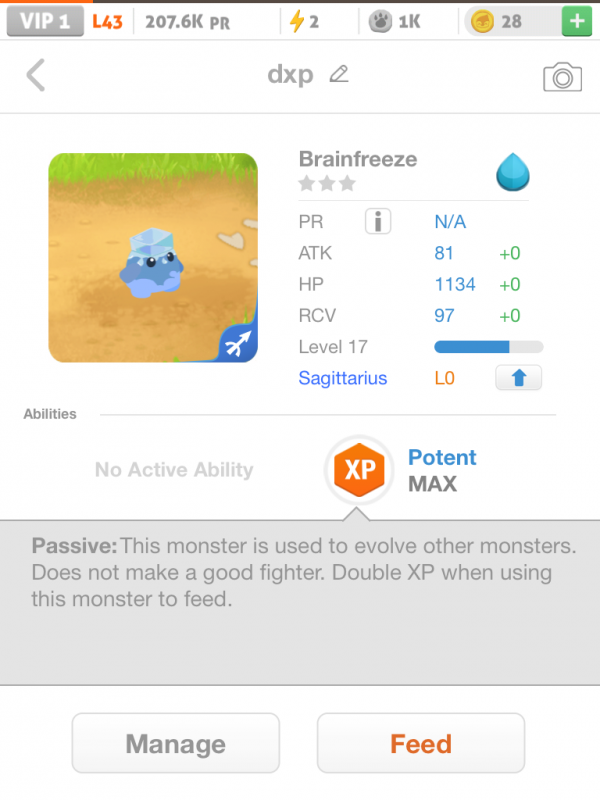
Task: Click the Sagittarius badge on monster image
Action: (238, 343)
